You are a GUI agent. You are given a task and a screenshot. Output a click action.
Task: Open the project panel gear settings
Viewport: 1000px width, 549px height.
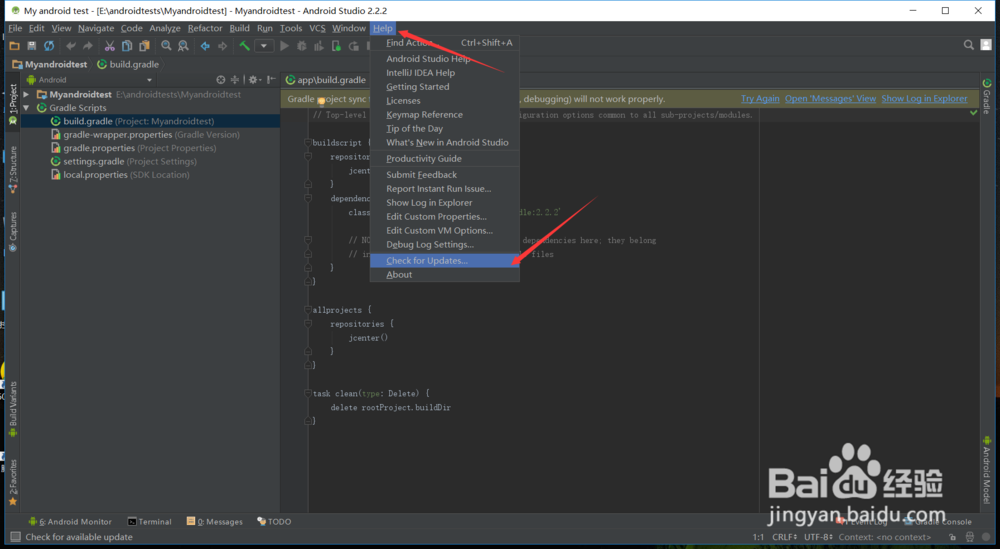click(254, 80)
